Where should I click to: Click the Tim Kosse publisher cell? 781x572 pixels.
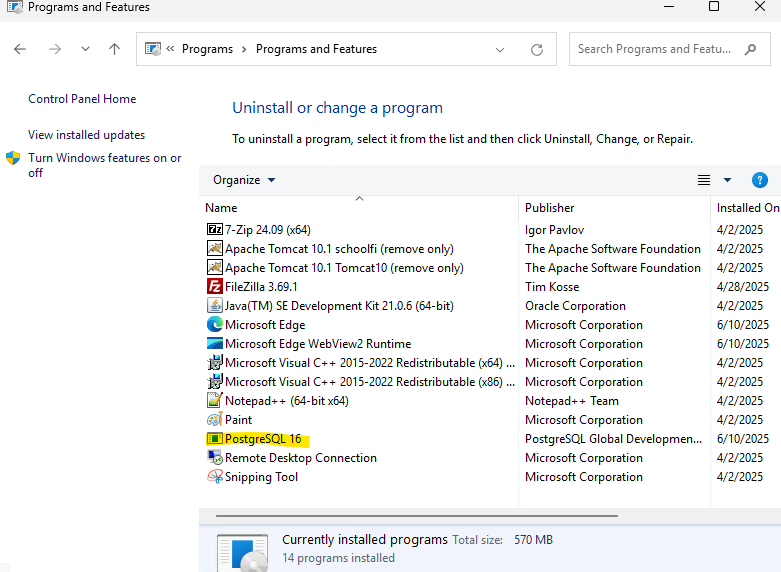point(552,286)
